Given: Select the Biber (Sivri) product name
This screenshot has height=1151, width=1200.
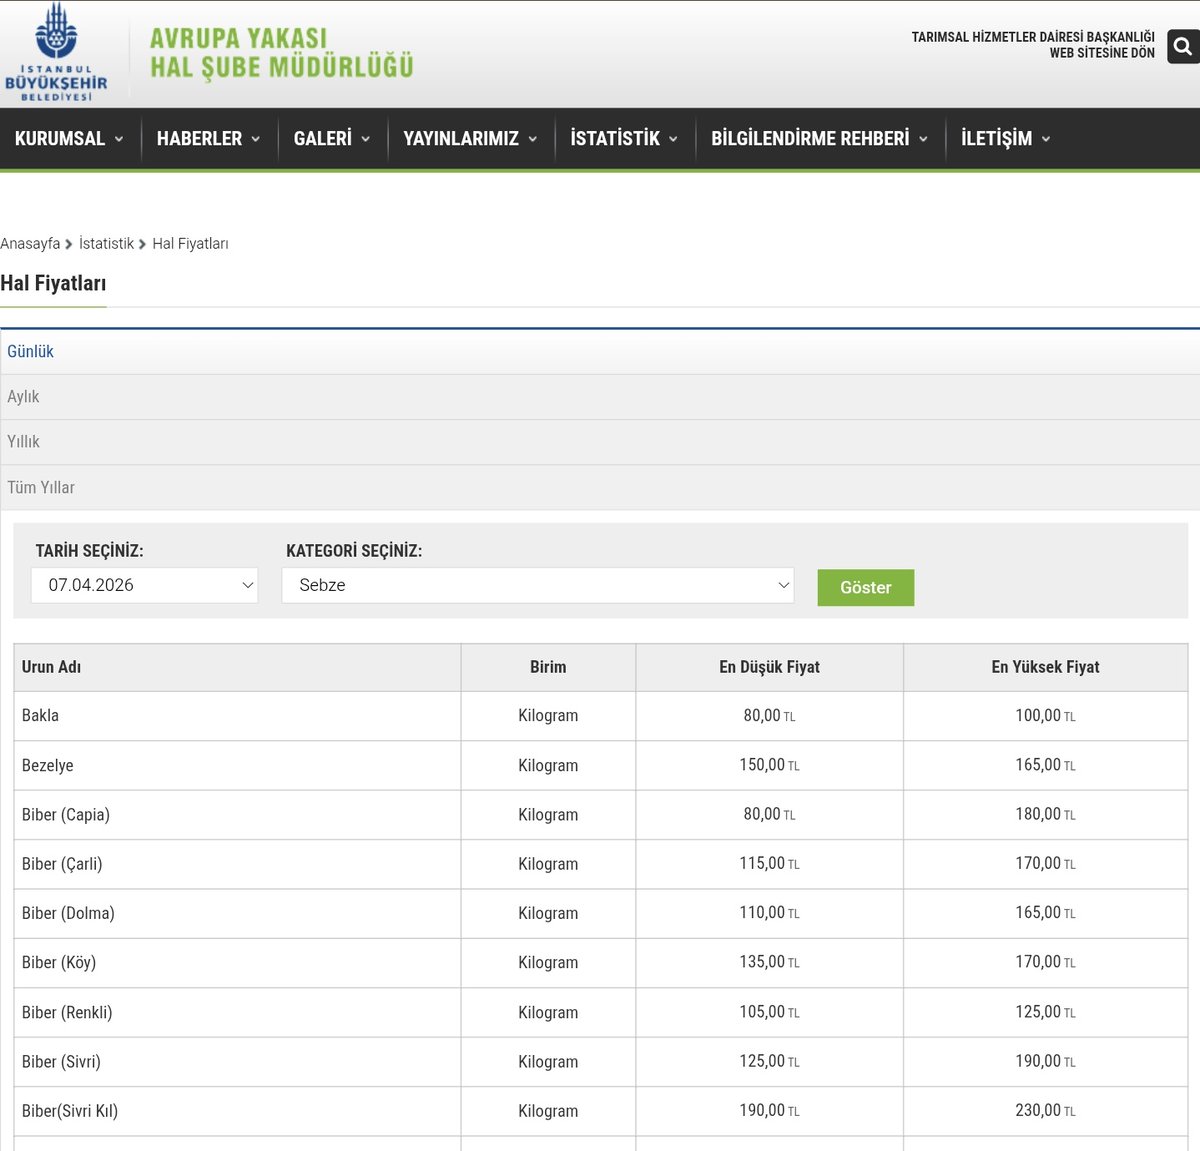Looking at the screenshot, I should coord(61,1062).
